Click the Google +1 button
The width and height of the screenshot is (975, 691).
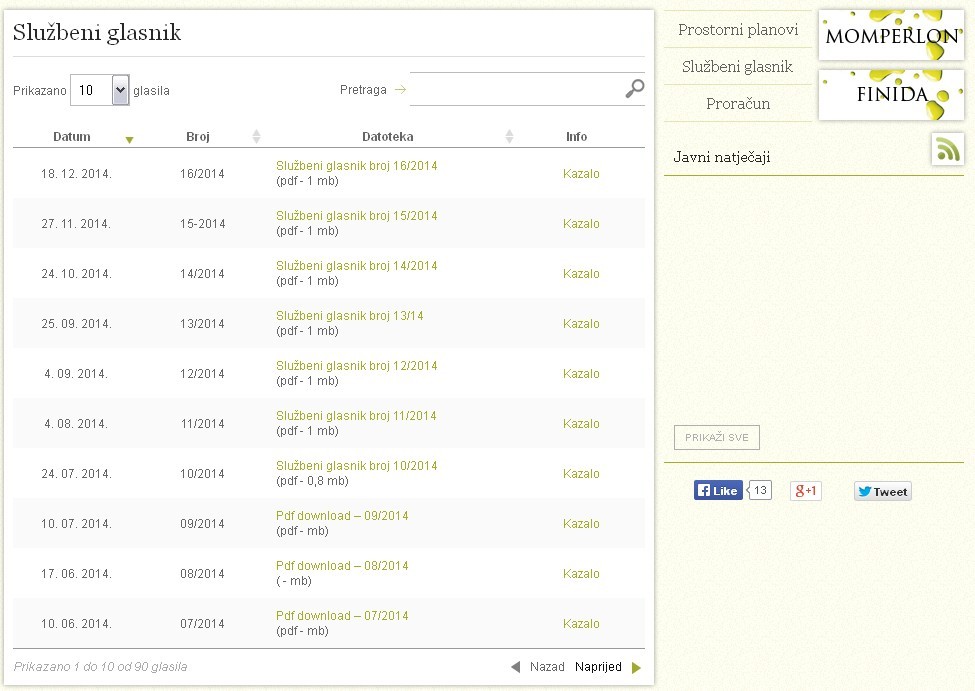[x=806, y=491]
